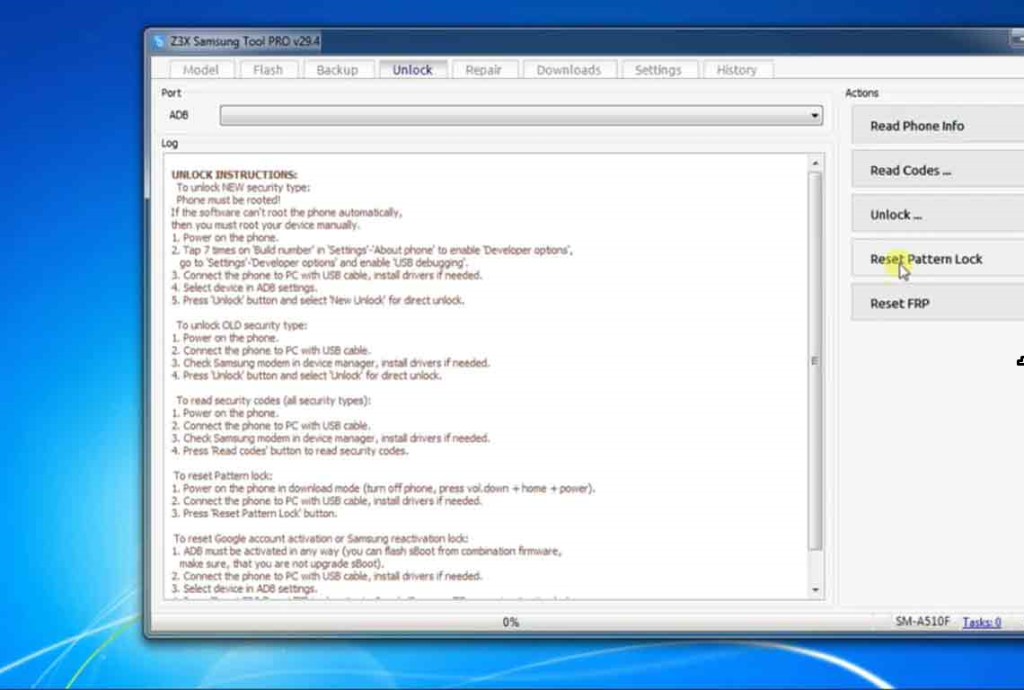Viewport: 1024px width, 690px height.
Task: View the History tab
Action: point(737,70)
